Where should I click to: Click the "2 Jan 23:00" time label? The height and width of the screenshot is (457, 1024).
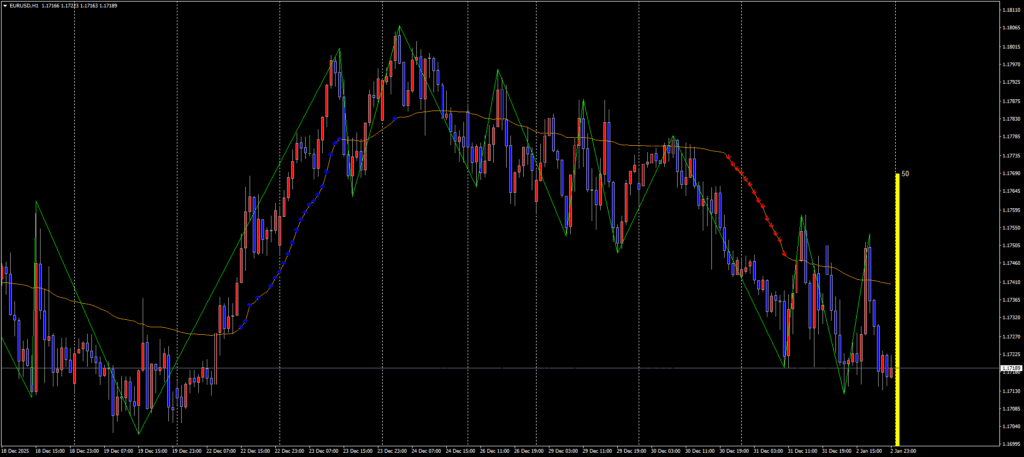tap(905, 451)
